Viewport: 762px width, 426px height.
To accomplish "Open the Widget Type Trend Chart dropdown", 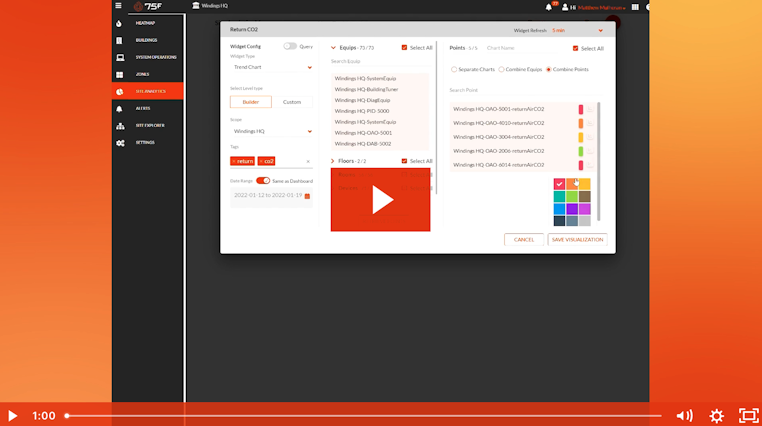I will point(272,68).
